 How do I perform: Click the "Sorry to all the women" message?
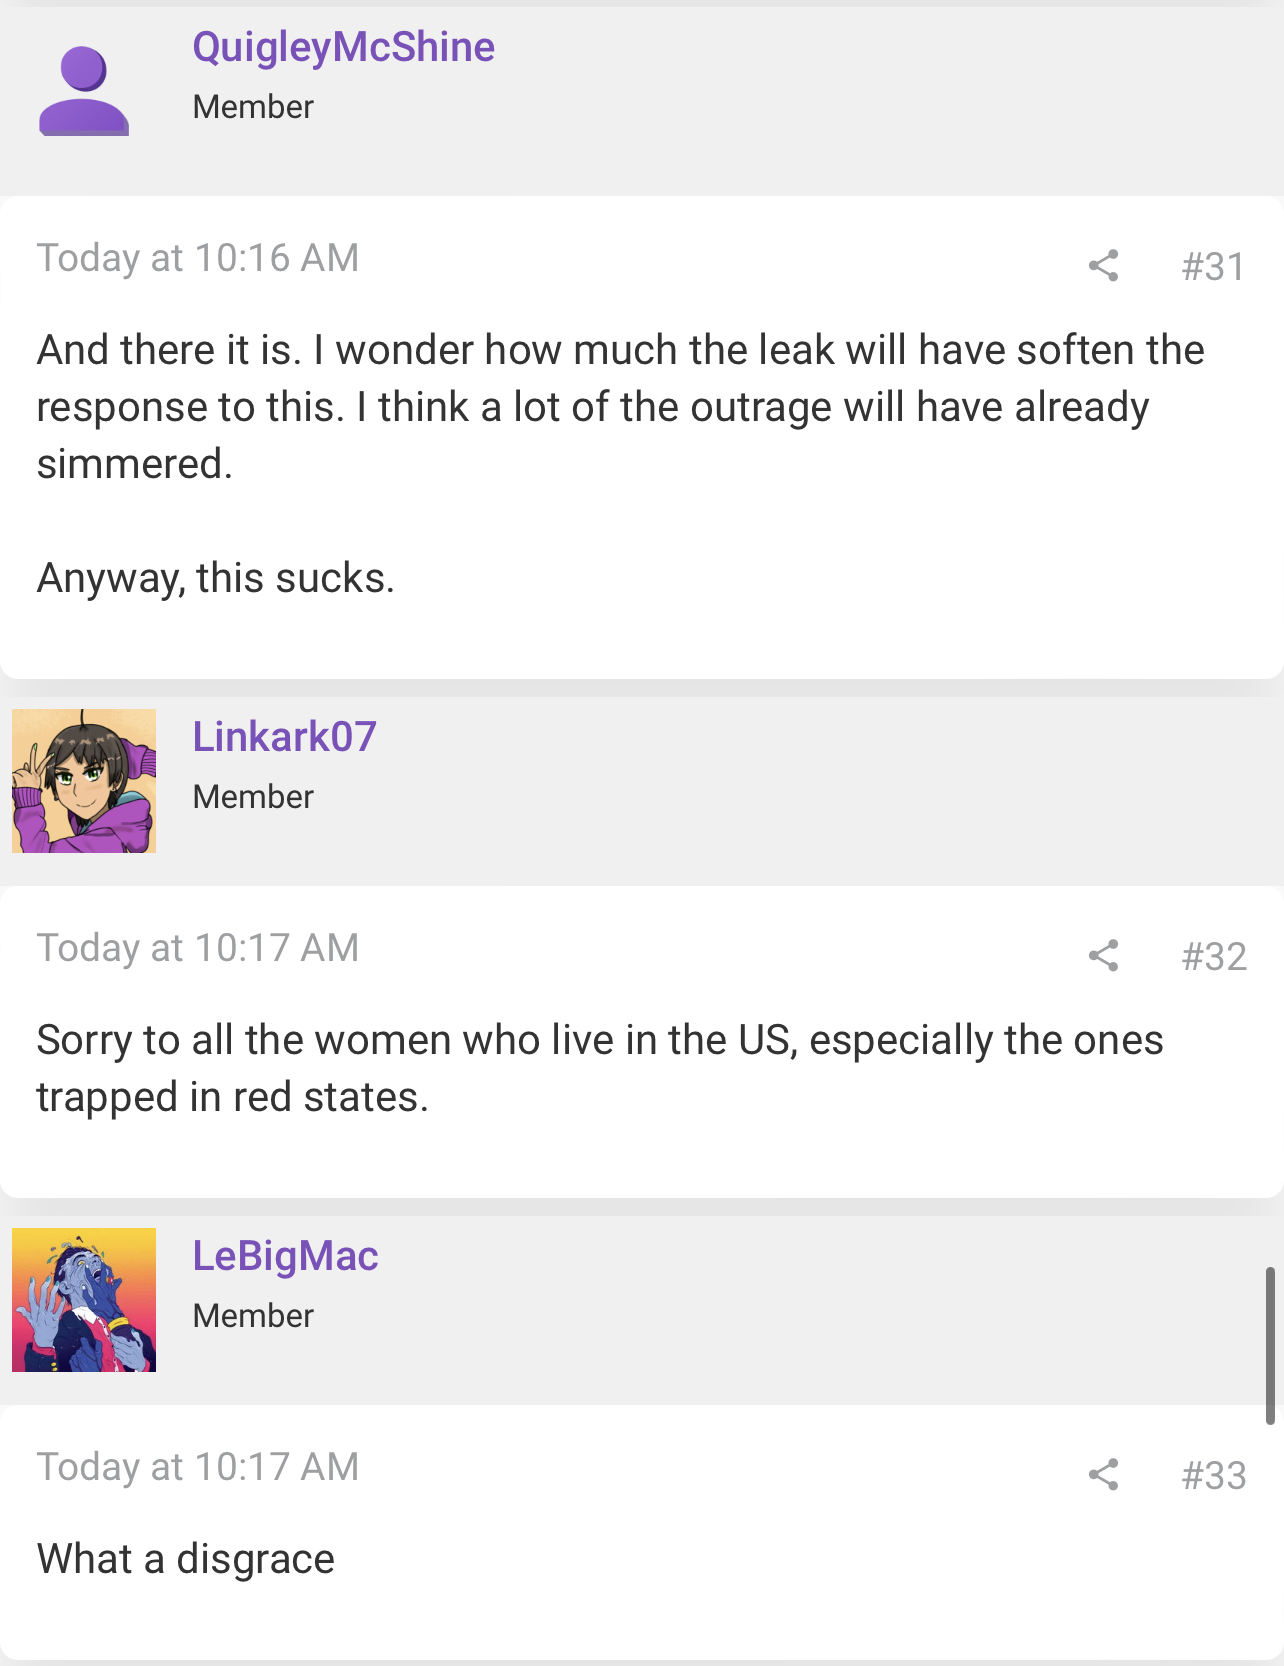[x=600, y=1068]
